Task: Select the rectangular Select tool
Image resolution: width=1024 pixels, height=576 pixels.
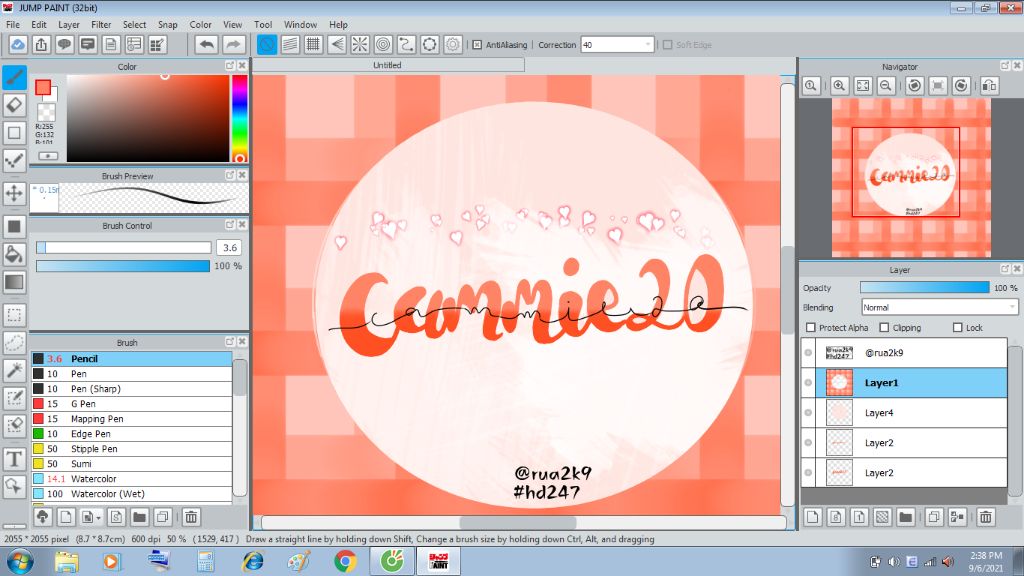Action: [14, 315]
